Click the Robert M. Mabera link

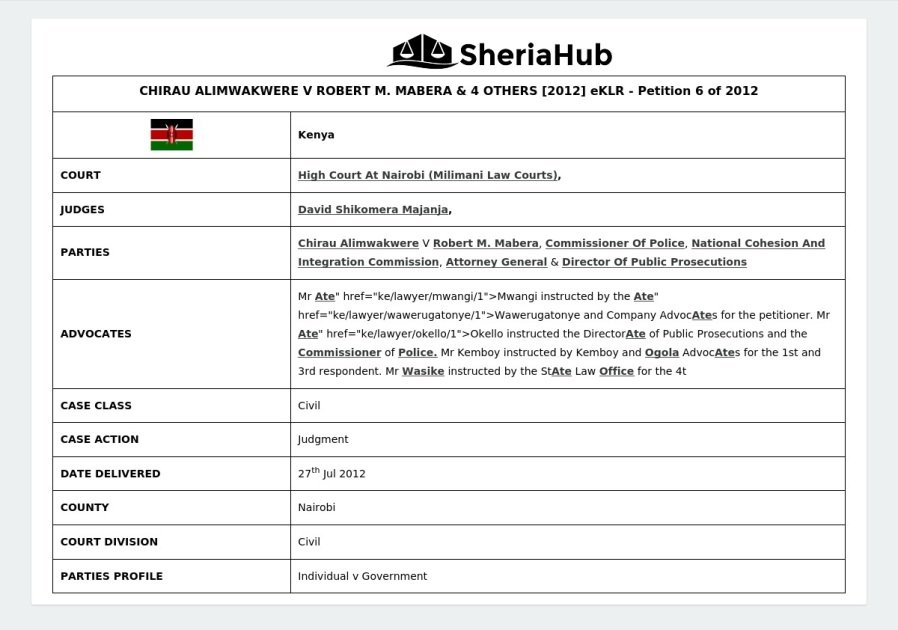tap(487, 243)
